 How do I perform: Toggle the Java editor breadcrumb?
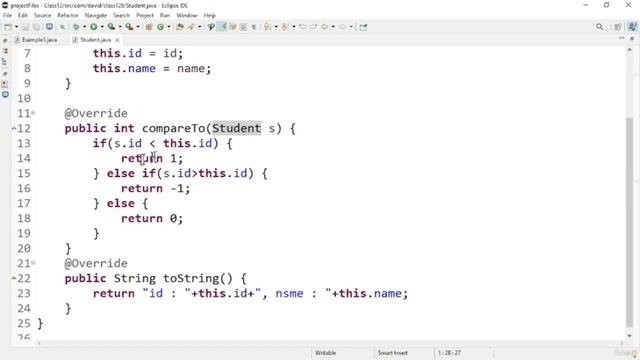click(211, 27)
